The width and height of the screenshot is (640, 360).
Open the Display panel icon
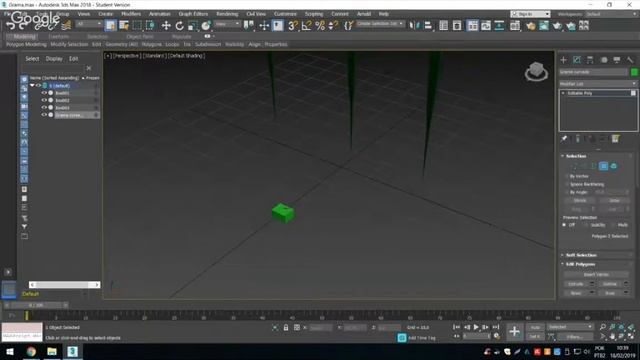617,60
